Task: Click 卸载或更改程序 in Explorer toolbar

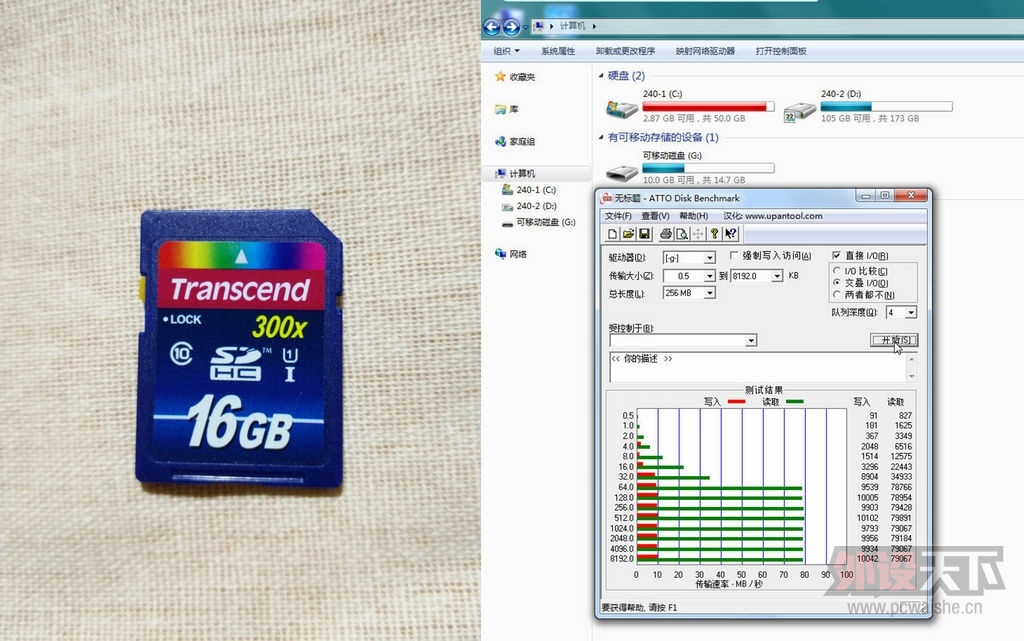Action: 625,51
